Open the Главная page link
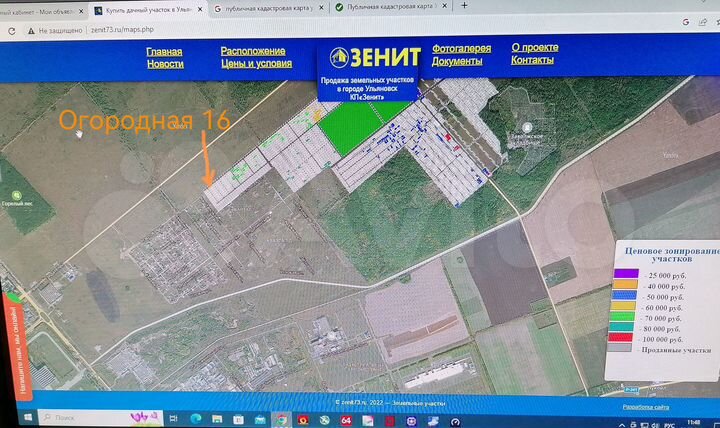 [x=164, y=51]
